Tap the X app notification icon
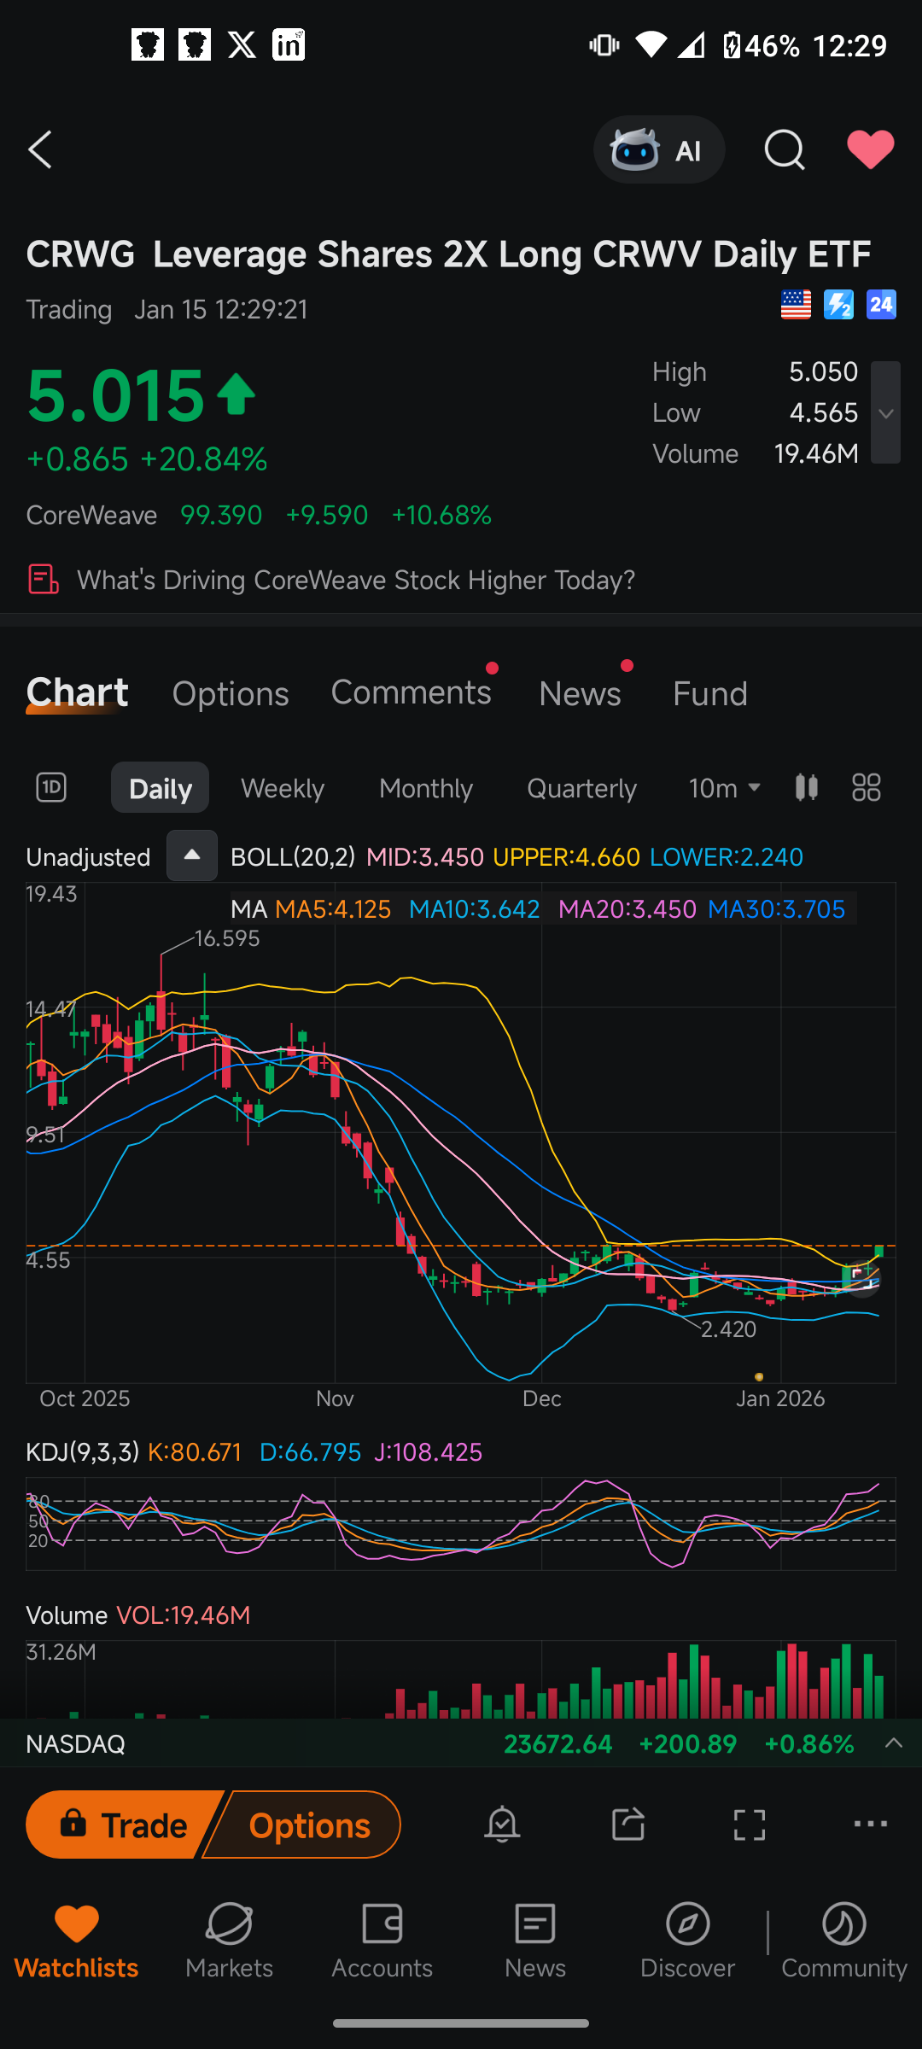 242,45
